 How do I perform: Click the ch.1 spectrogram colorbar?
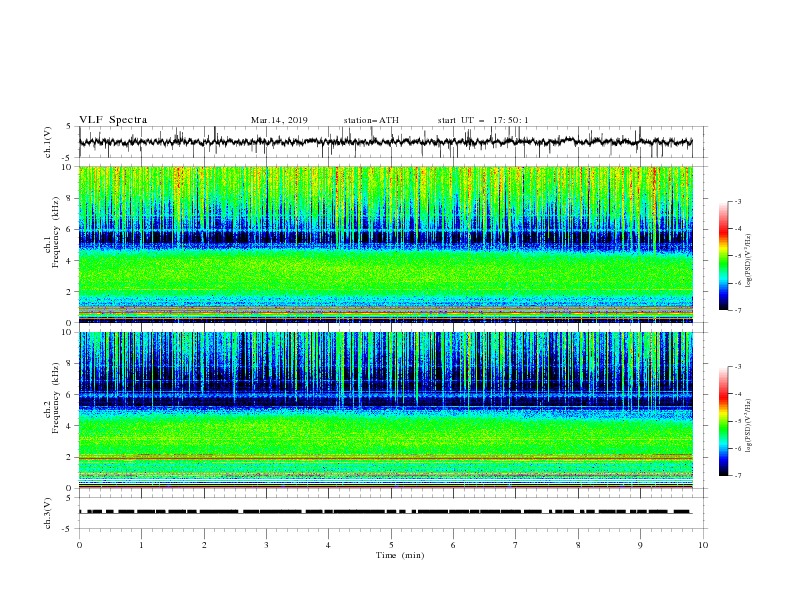[724, 256]
